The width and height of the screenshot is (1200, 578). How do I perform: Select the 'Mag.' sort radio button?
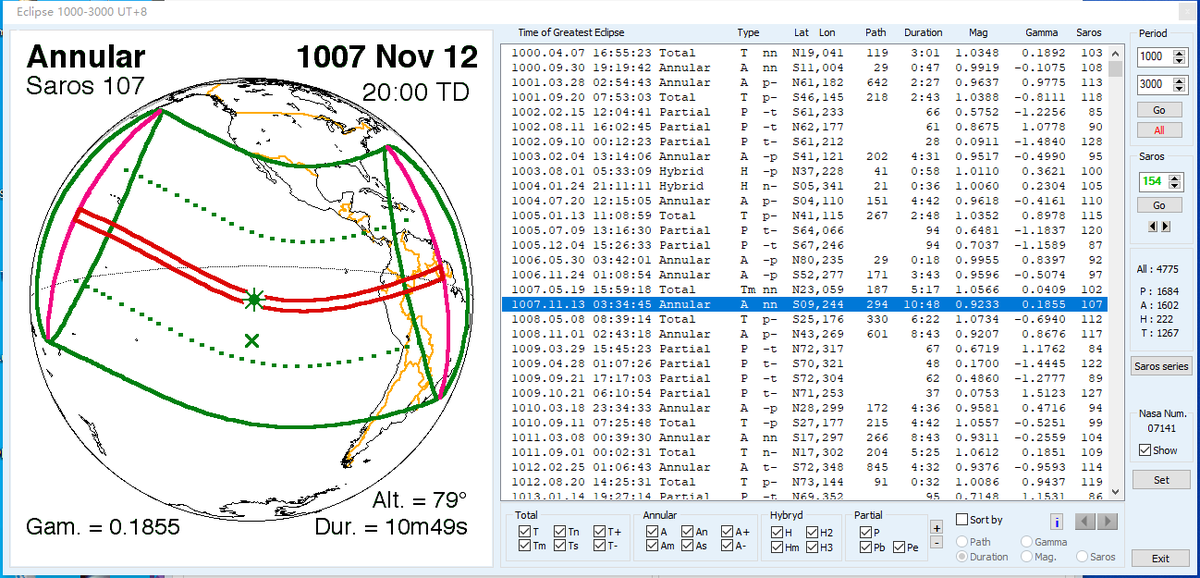[x=1027, y=556]
